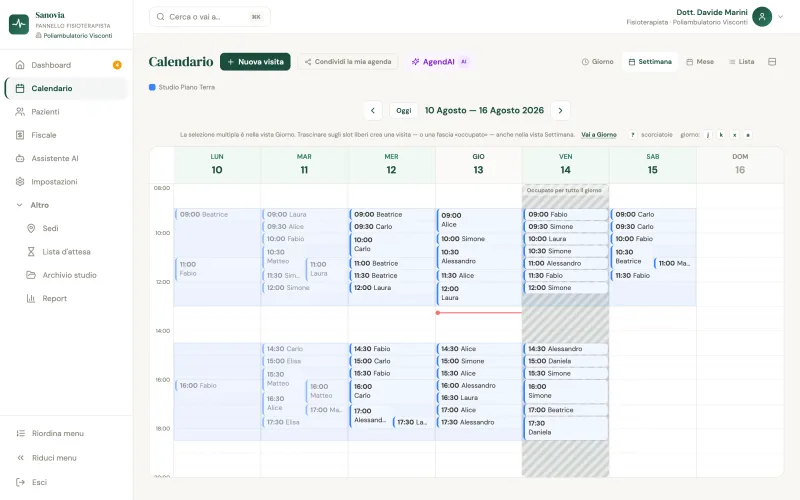Go to Fiscale section
This screenshot has width=800, height=500.
point(66,135)
